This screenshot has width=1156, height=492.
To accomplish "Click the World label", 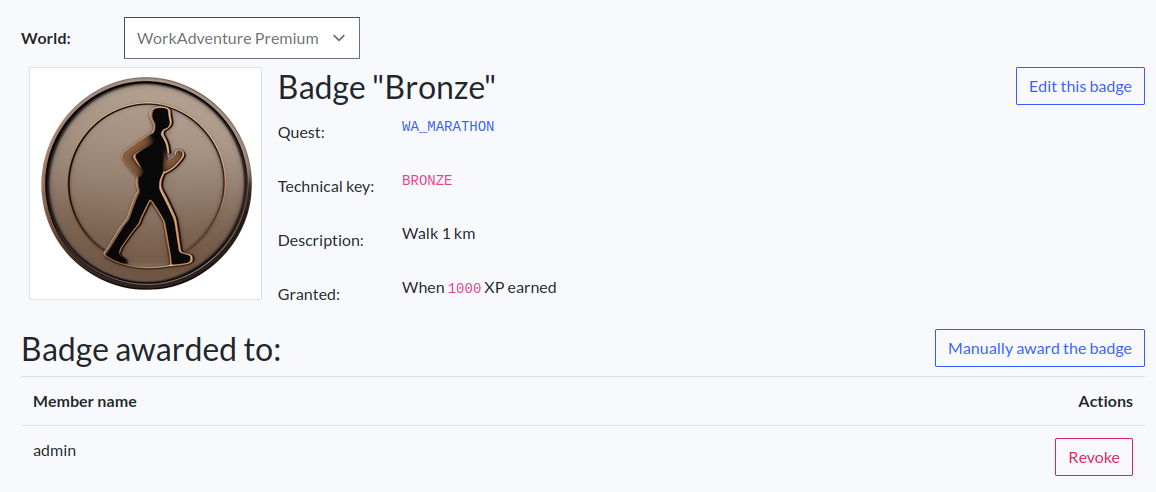I will coord(46,39).
